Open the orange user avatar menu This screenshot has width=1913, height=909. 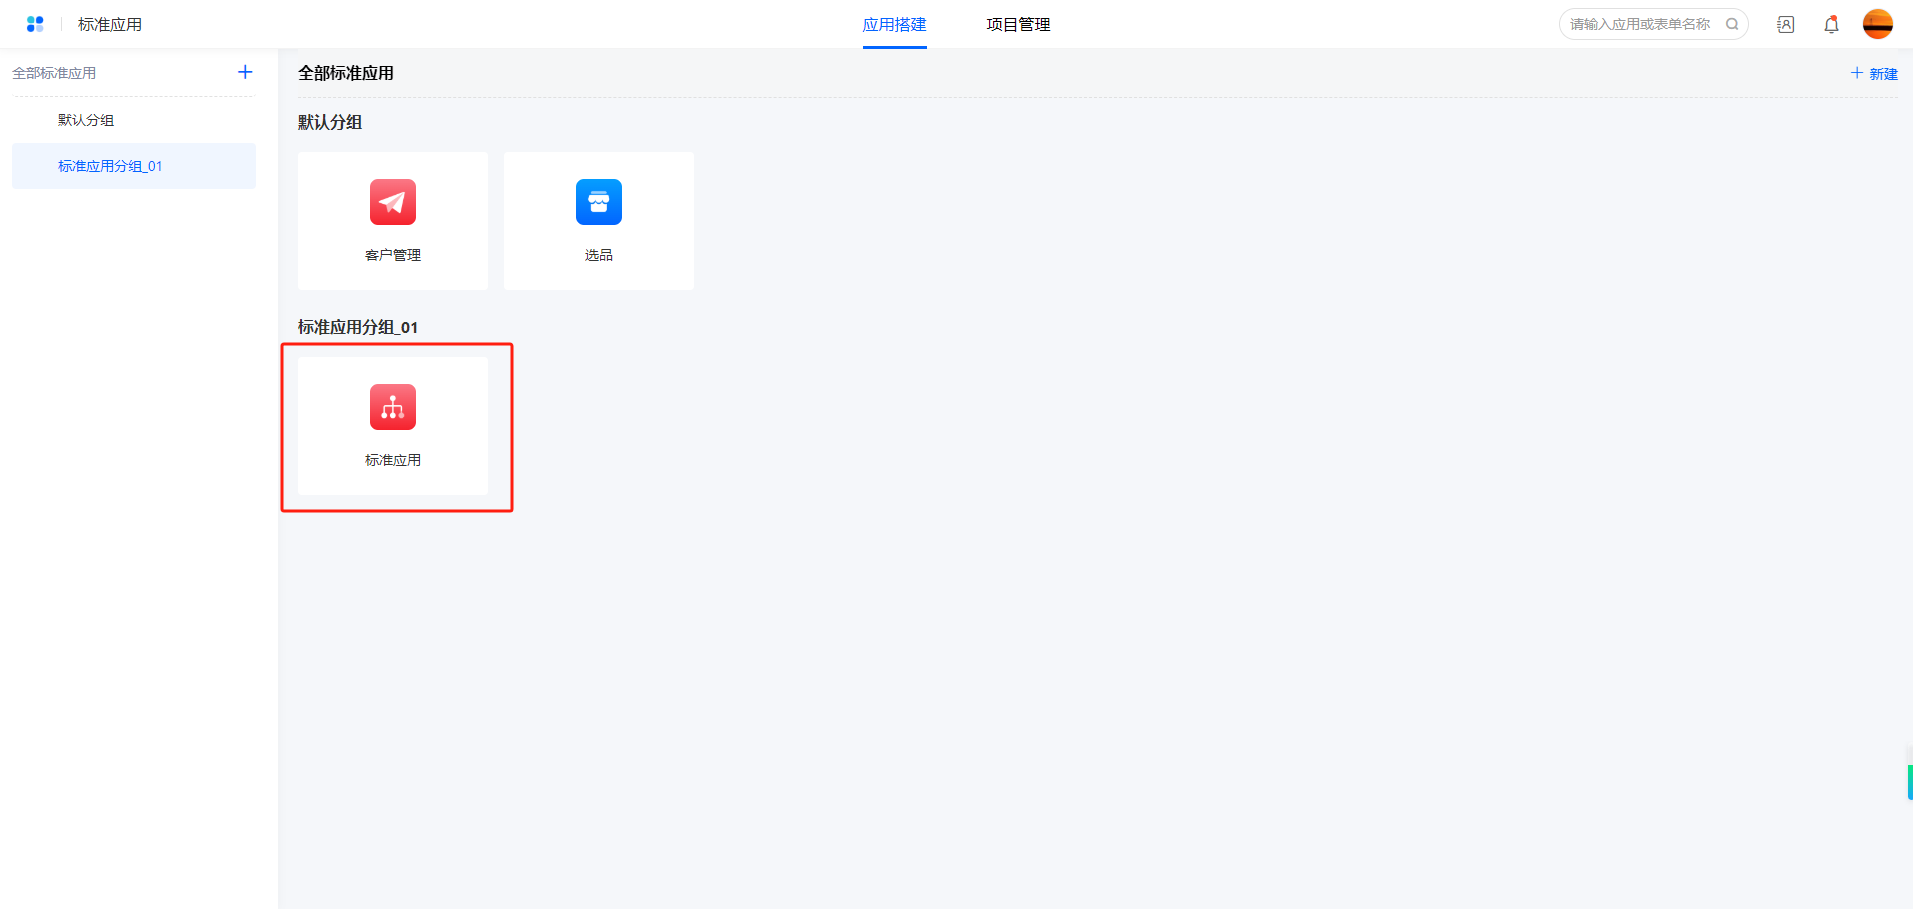[x=1877, y=24]
